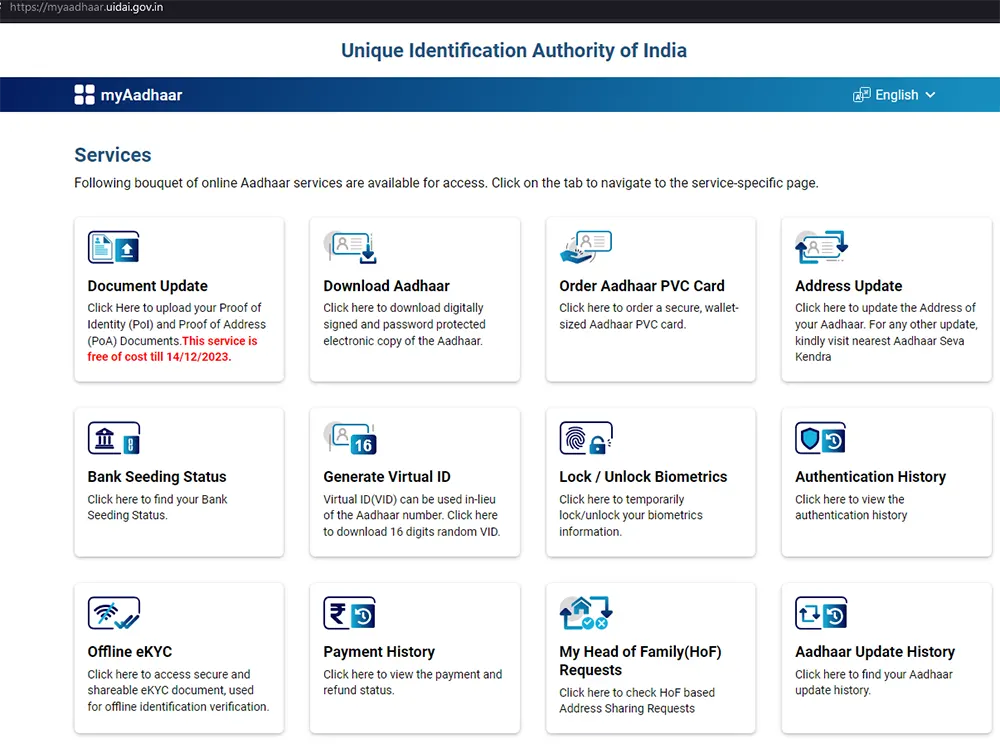Screen dimensions: 1000x744
Task: Open the Address Update service title
Action: coord(848,286)
